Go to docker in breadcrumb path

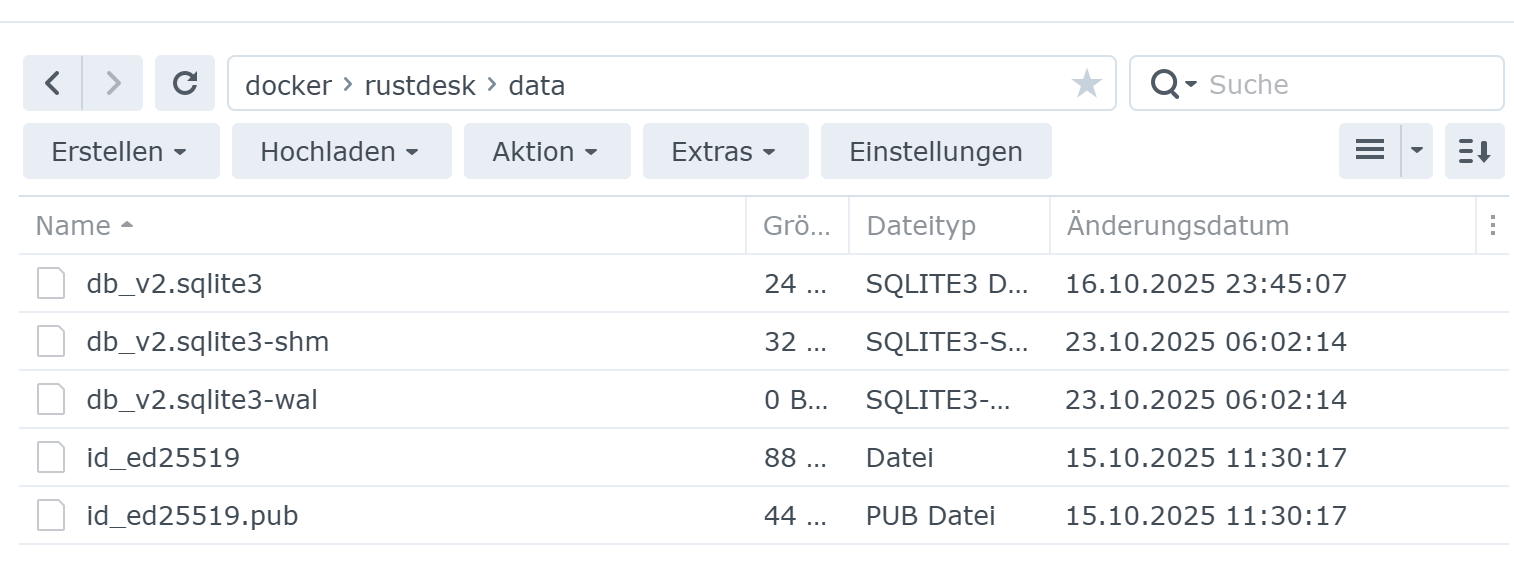288,85
